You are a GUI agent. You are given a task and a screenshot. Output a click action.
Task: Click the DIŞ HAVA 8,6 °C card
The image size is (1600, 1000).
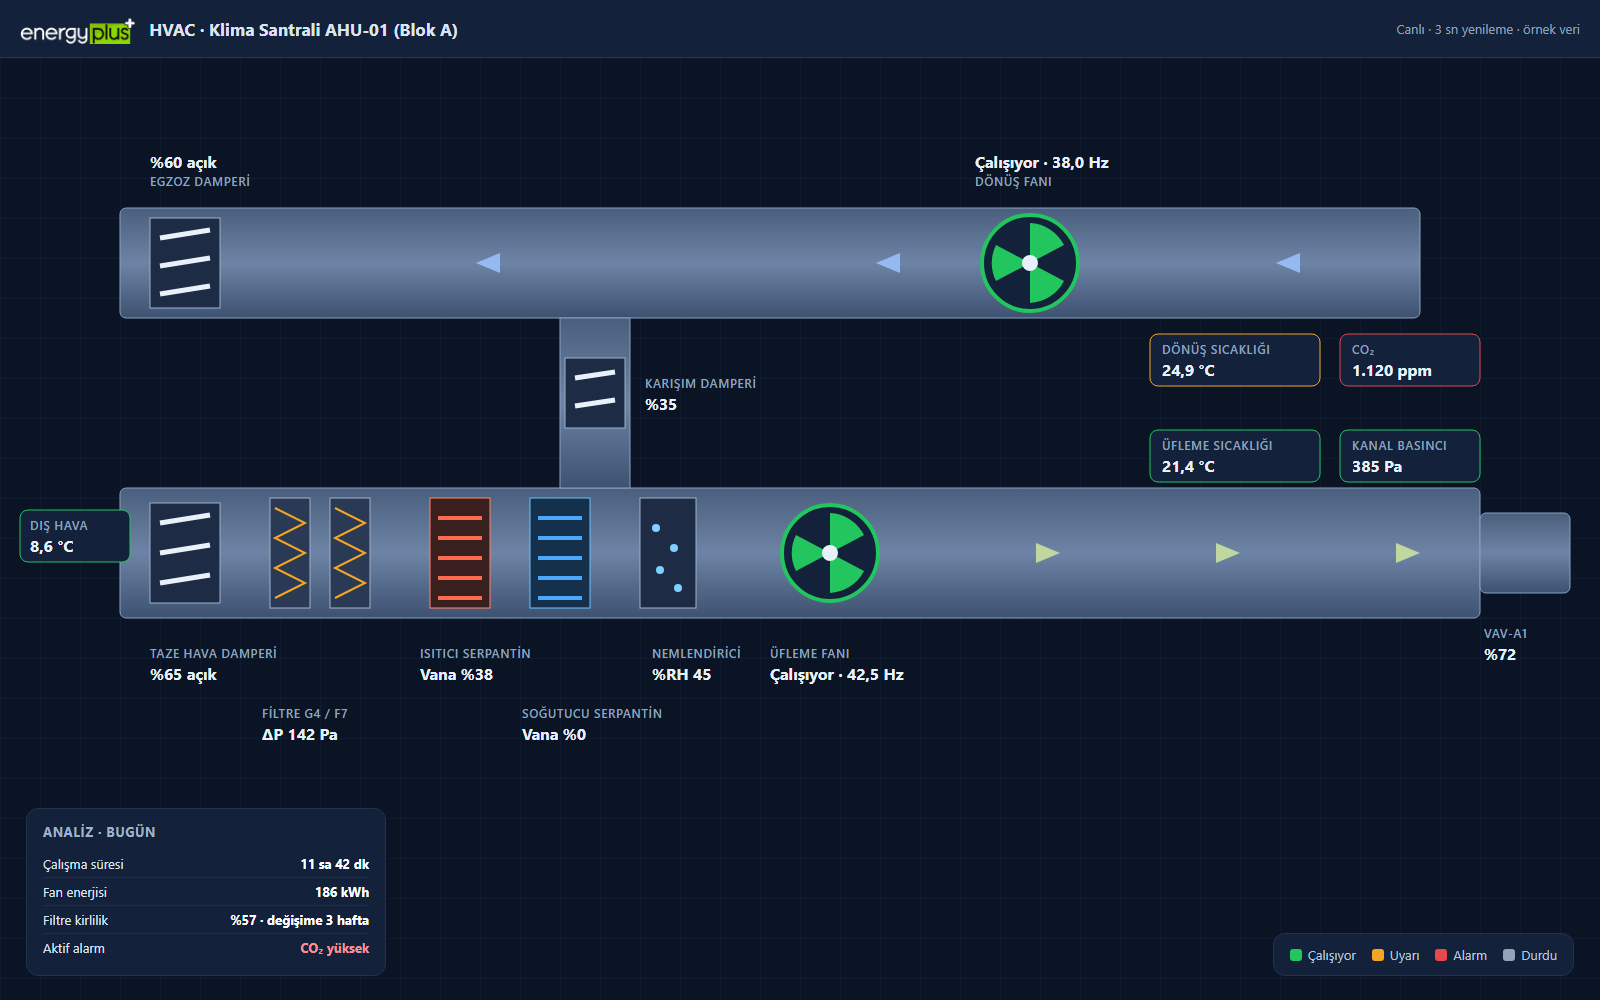click(75, 536)
